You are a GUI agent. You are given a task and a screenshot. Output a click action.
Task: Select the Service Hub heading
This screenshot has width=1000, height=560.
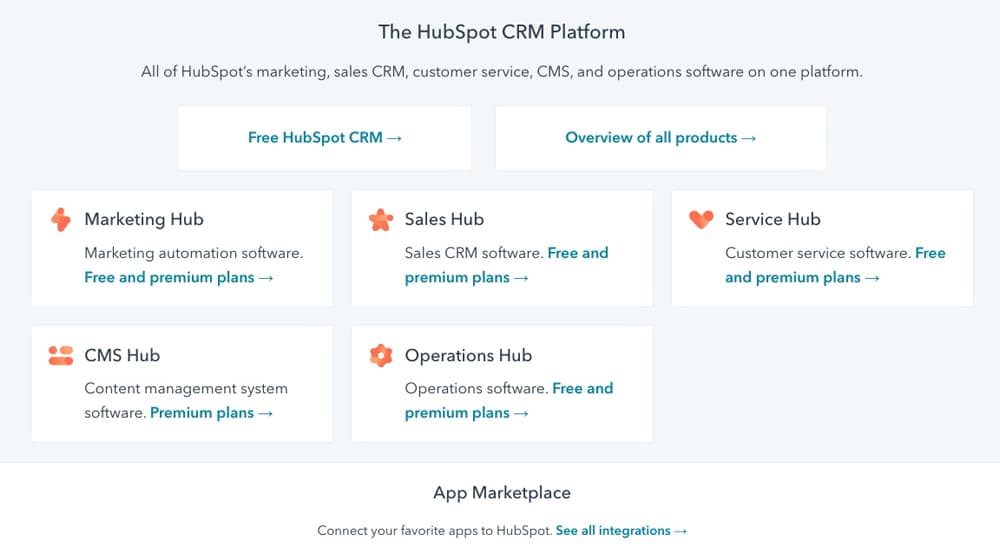point(773,219)
